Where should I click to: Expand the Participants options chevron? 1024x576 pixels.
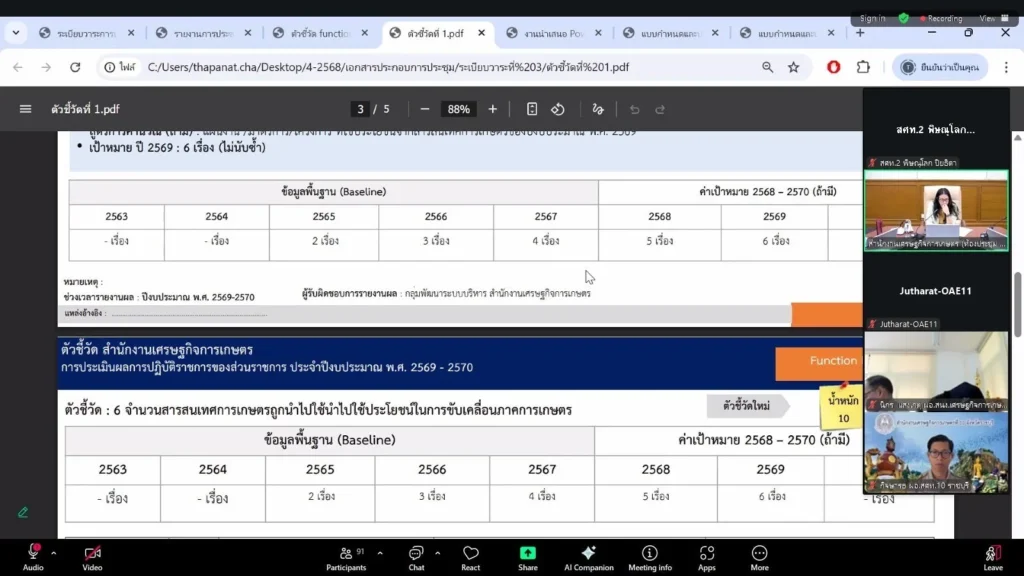[379, 552]
